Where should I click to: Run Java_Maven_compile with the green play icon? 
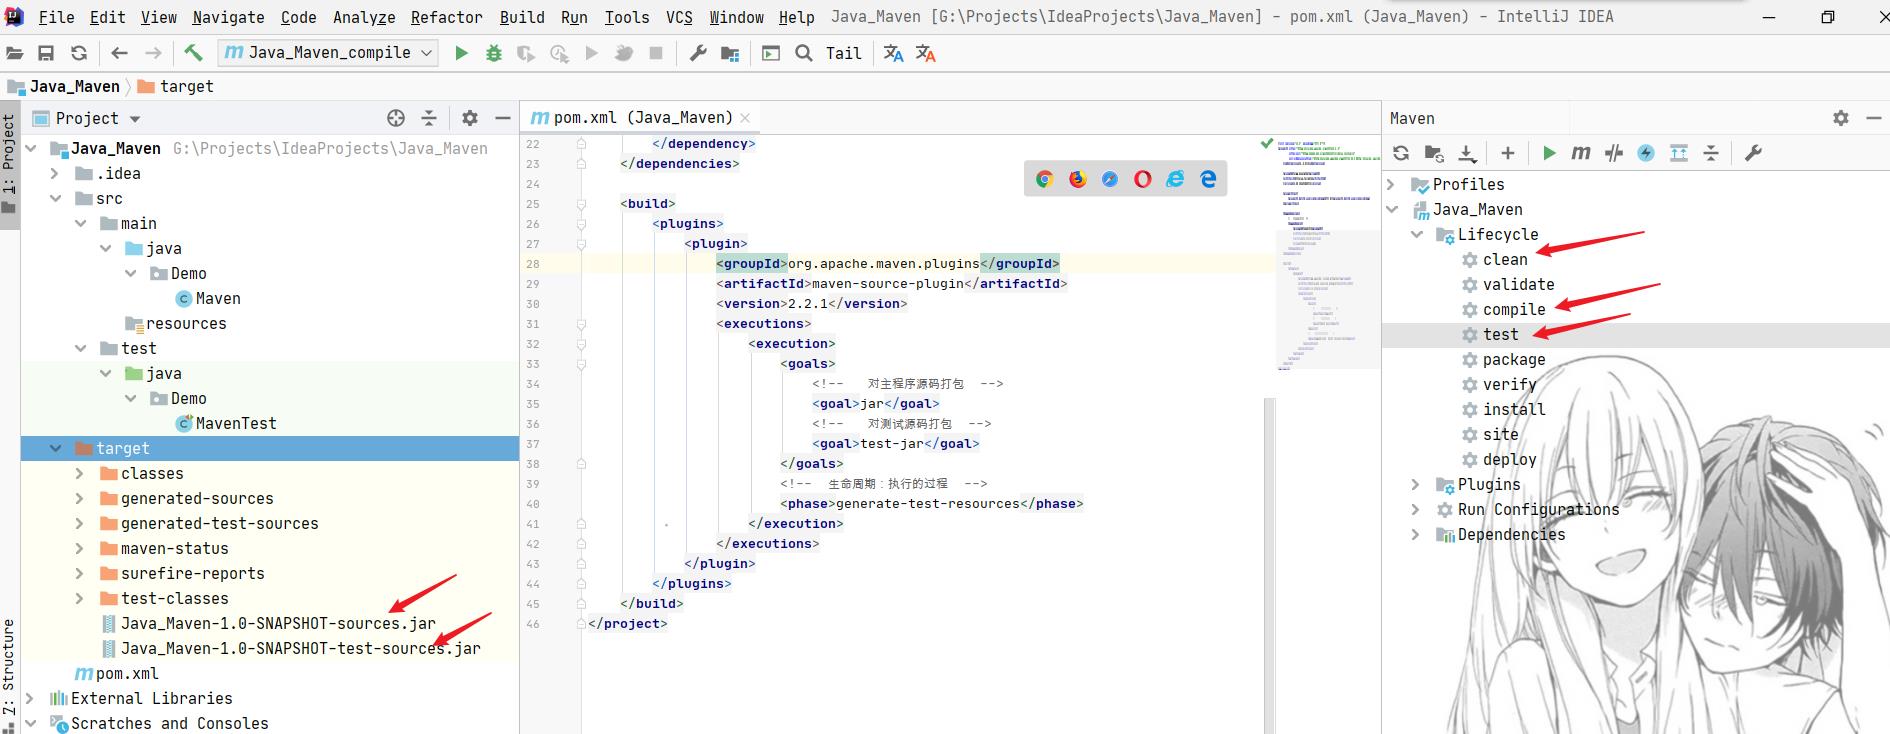pos(461,53)
